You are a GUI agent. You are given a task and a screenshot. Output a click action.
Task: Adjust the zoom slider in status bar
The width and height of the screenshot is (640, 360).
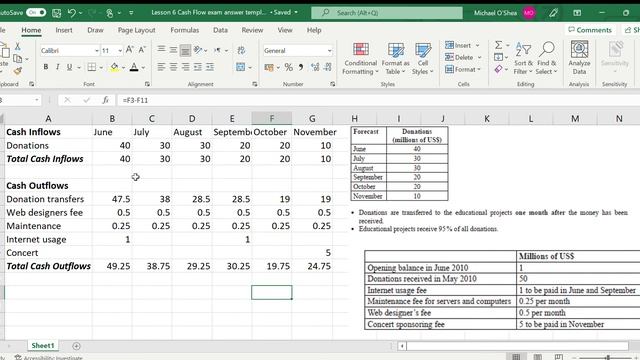click(608, 358)
